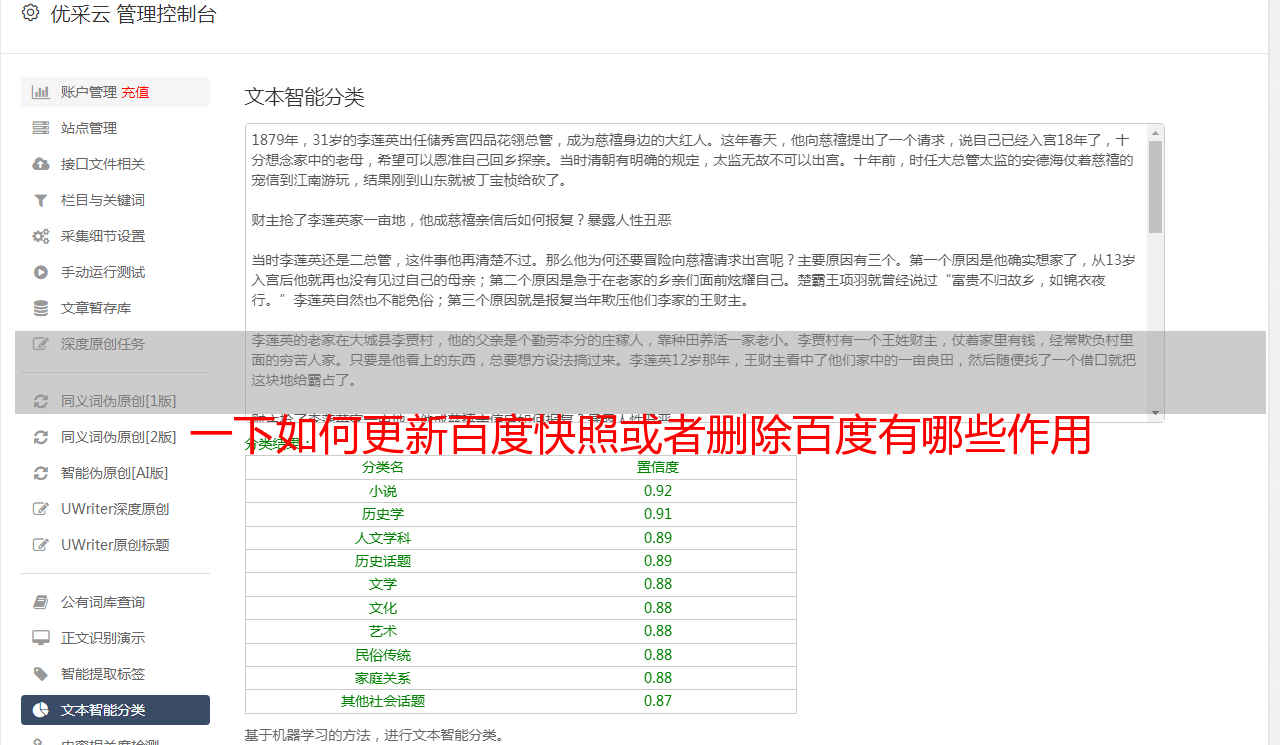Open 站点管理 in sidebar
Screen dimensions: 1280x745
(x=115, y=128)
